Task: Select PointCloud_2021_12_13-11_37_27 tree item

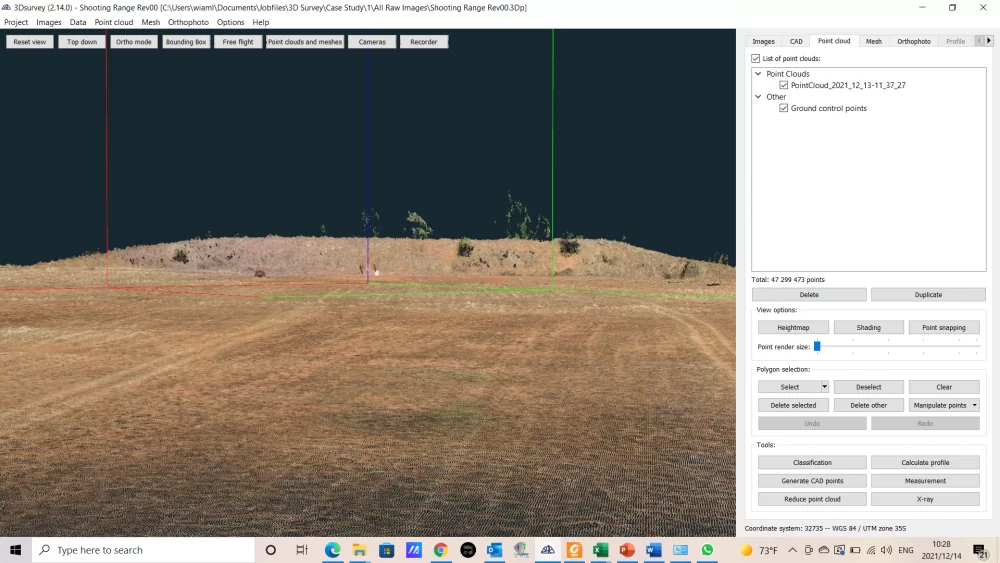Action: (848, 85)
